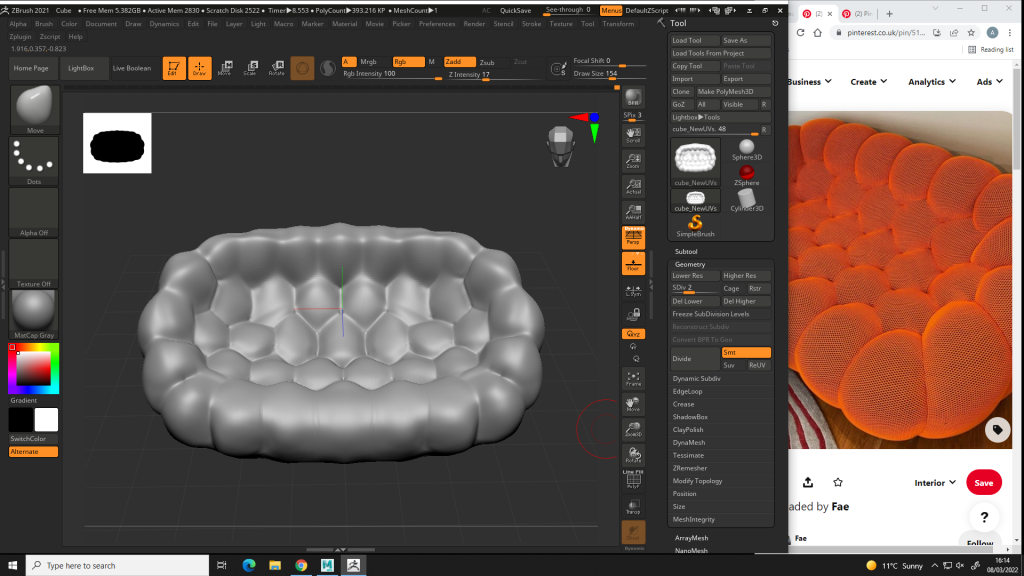Toggle Transp transparency mode
1024x576 pixels.
click(x=633, y=506)
